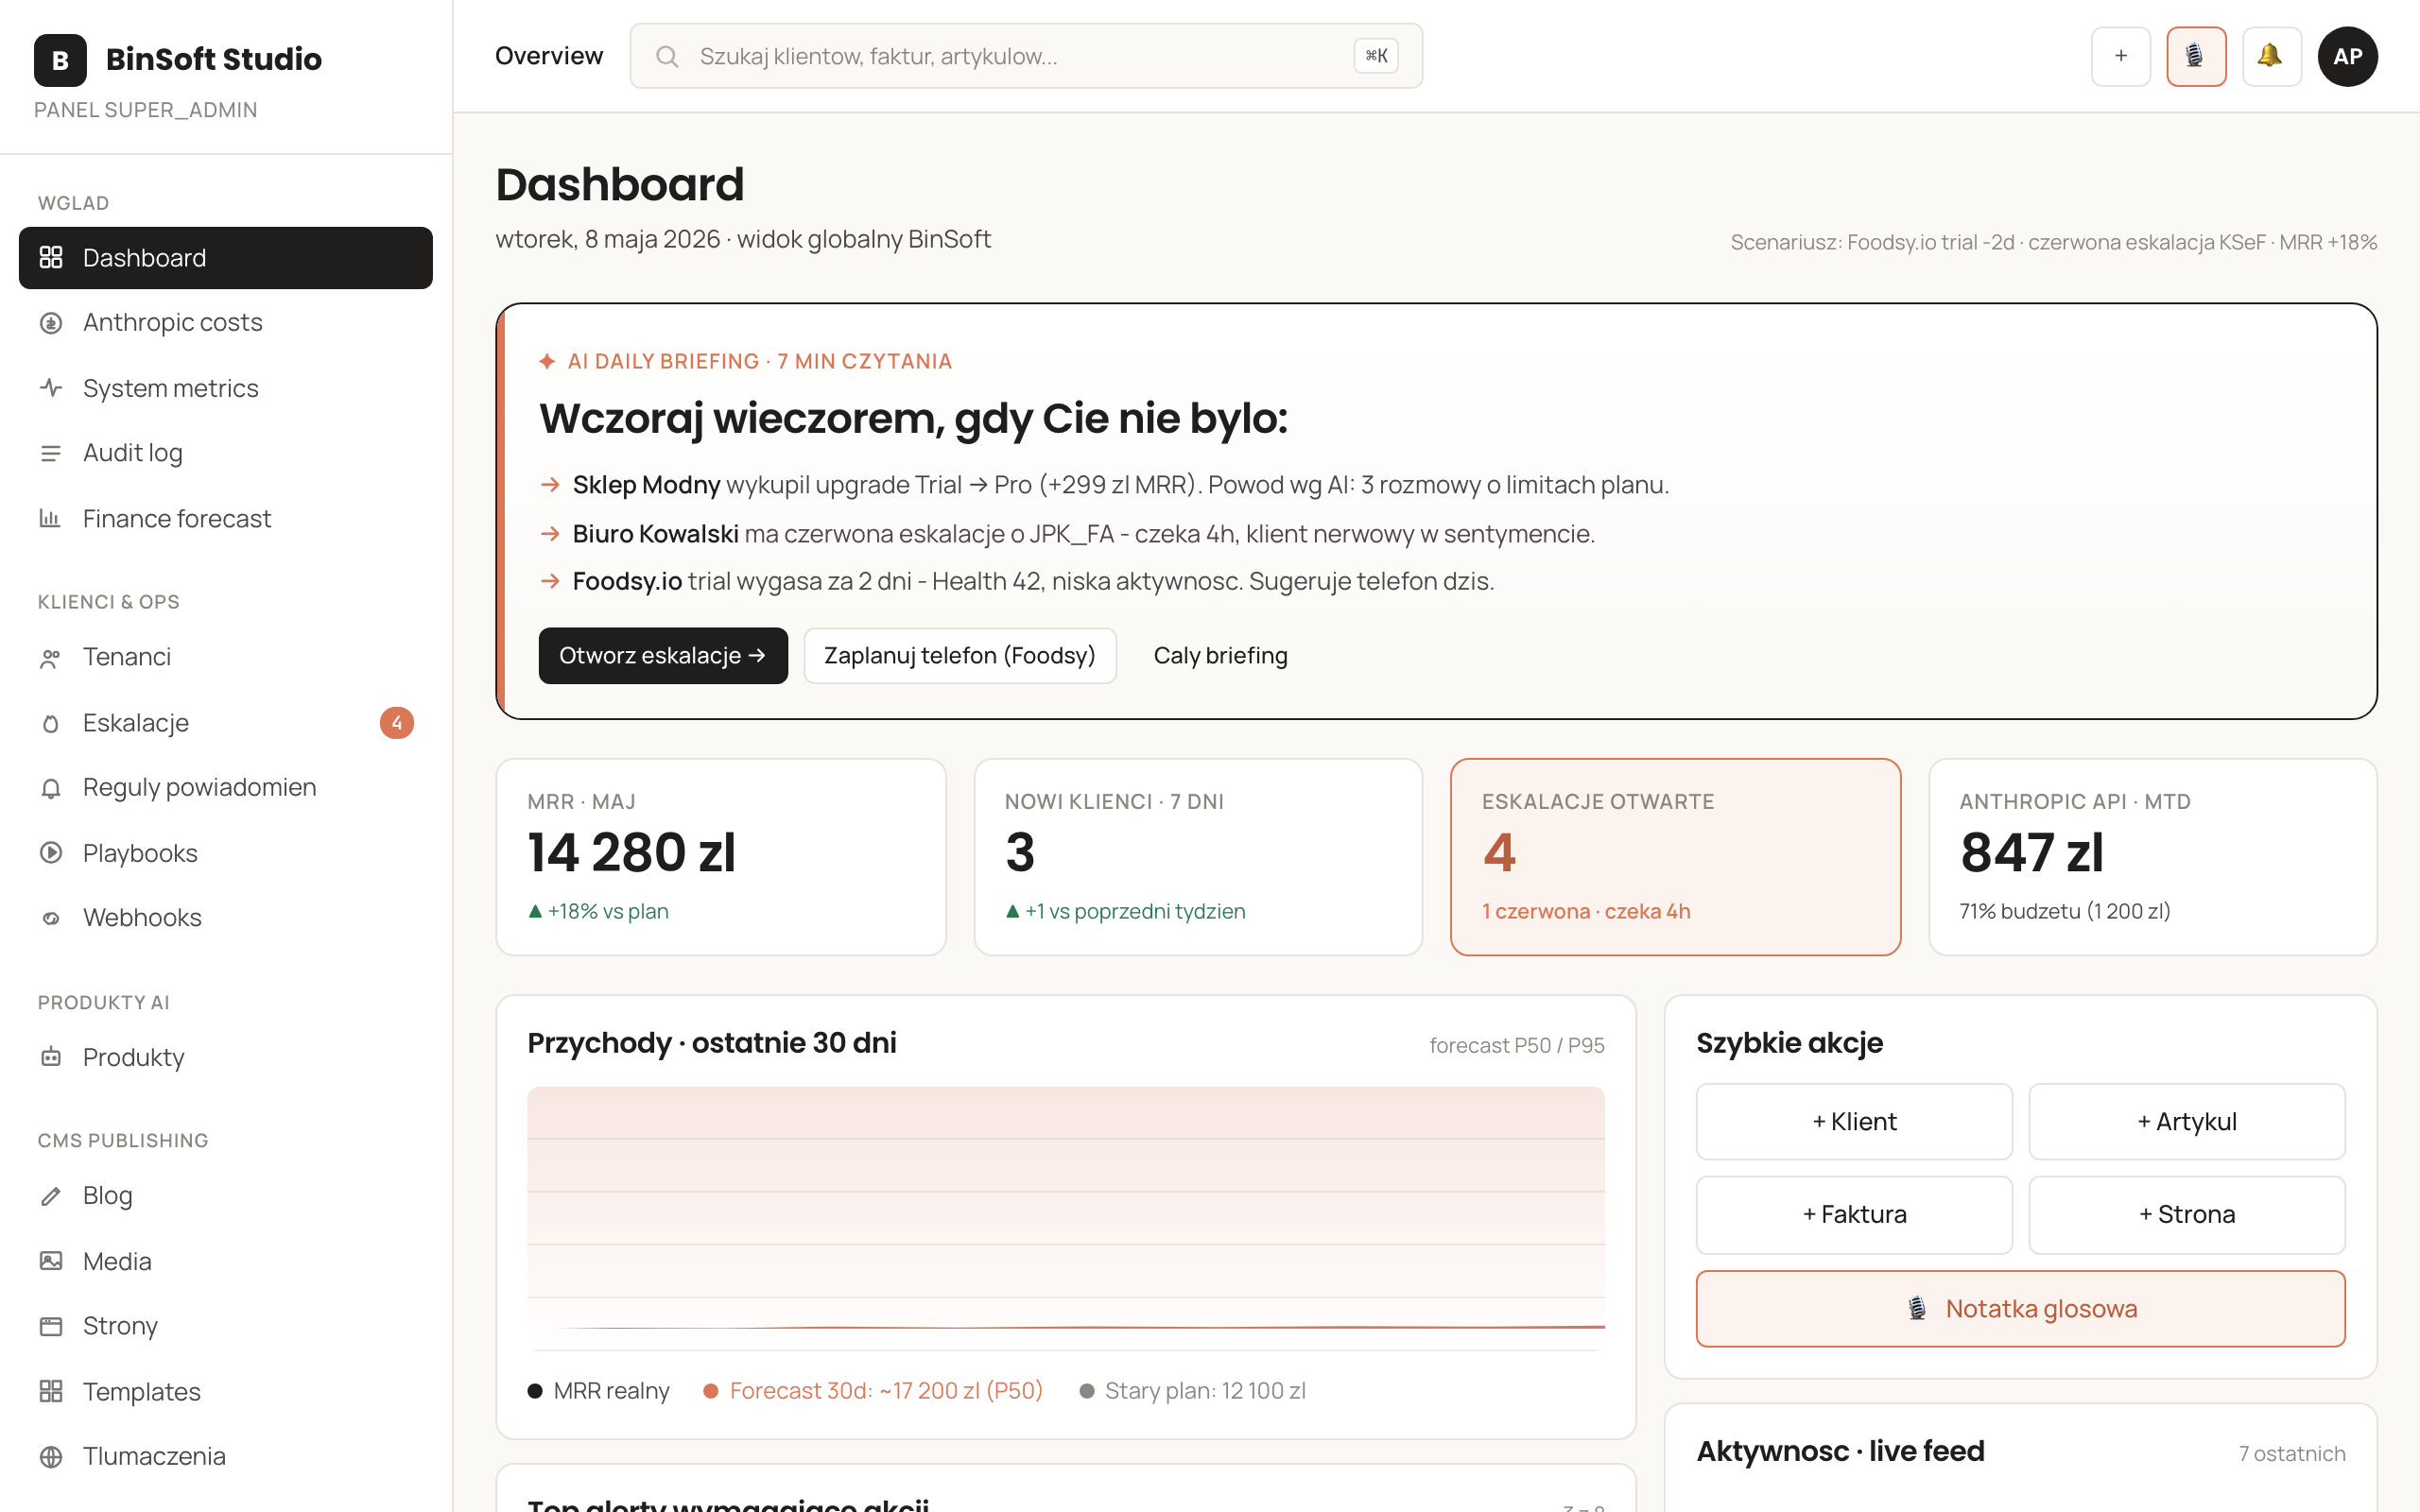Viewport: 2420px width, 1512px height.
Task: Click the Stary plan 12 100 zl legend
Action: [x=1193, y=1391]
